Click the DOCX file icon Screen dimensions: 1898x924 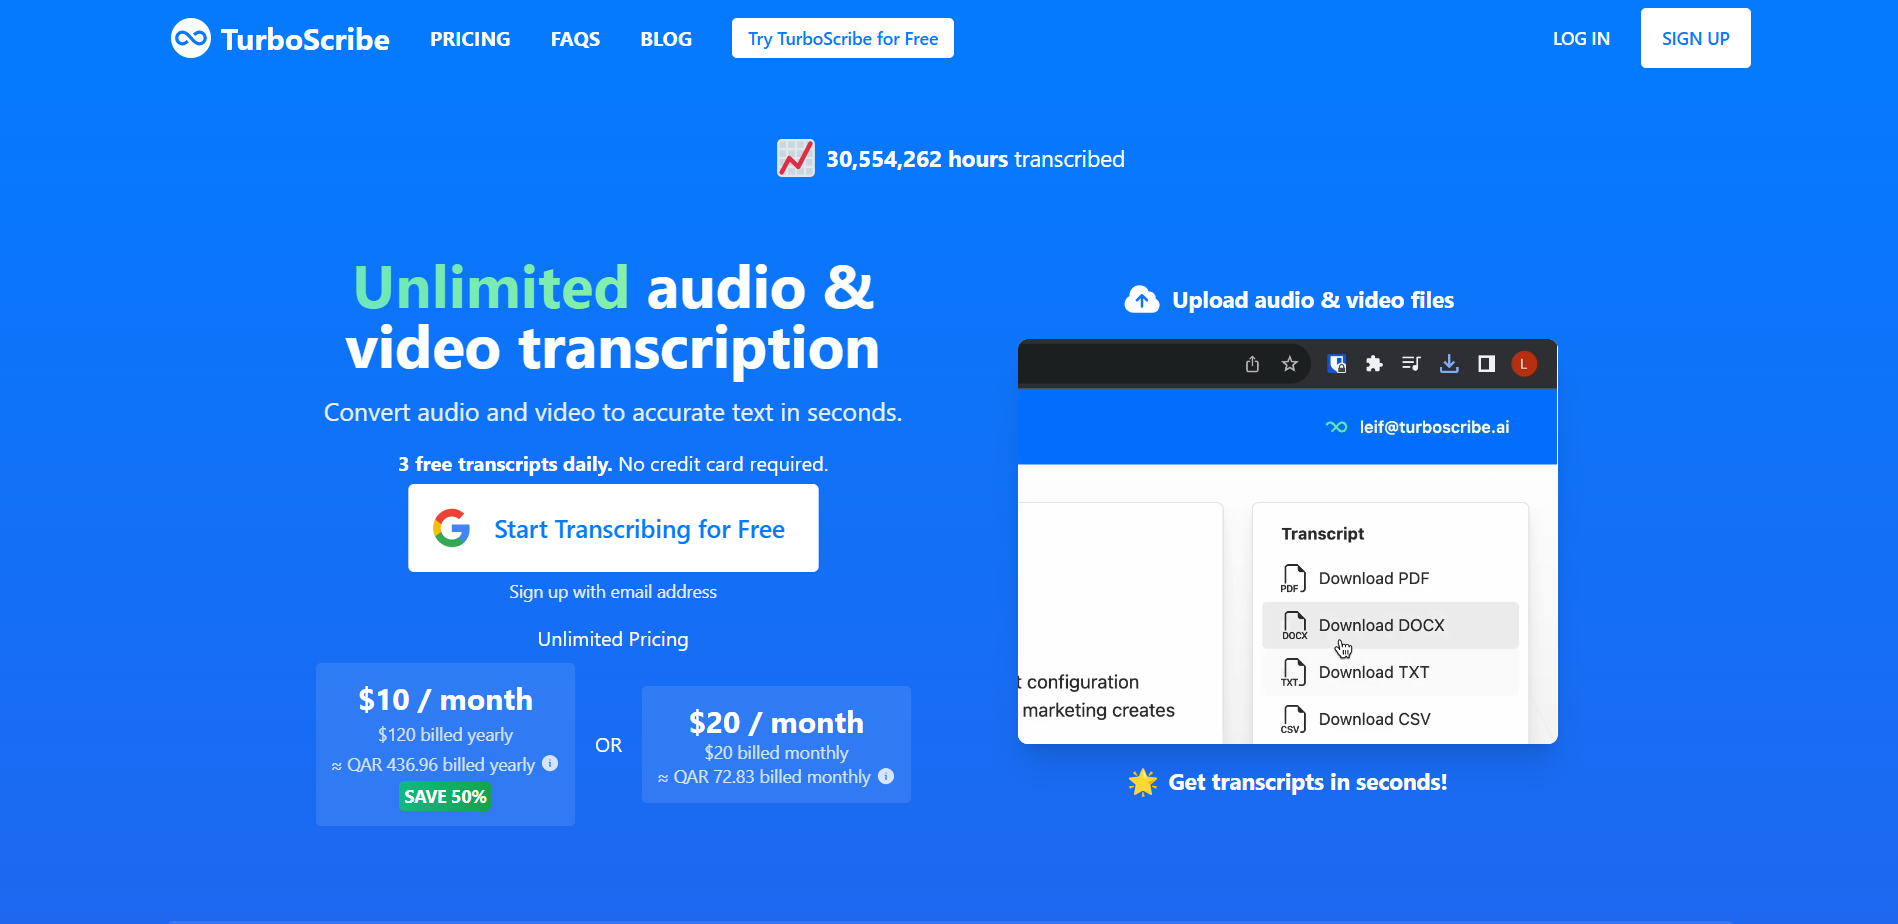point(1294,626)
